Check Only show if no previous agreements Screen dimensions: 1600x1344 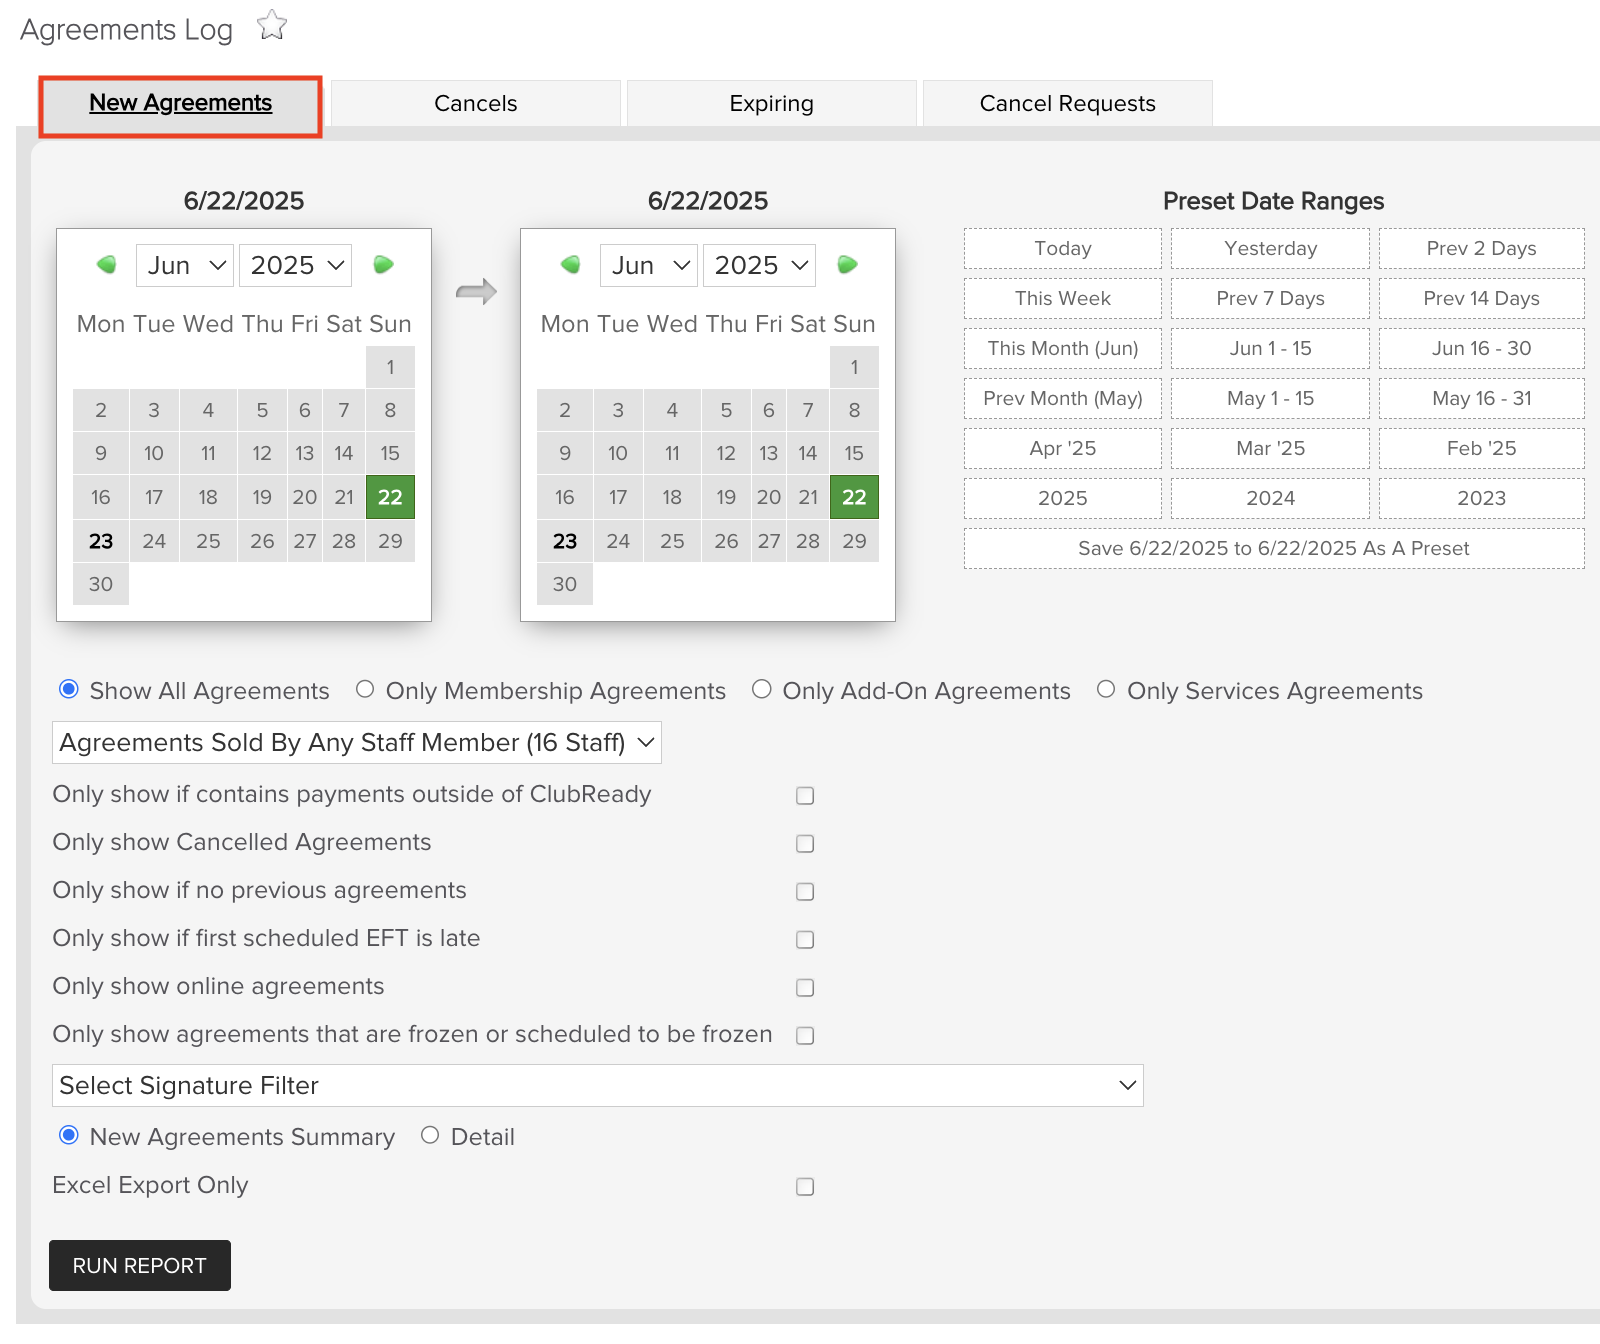(x=805, y=892)
